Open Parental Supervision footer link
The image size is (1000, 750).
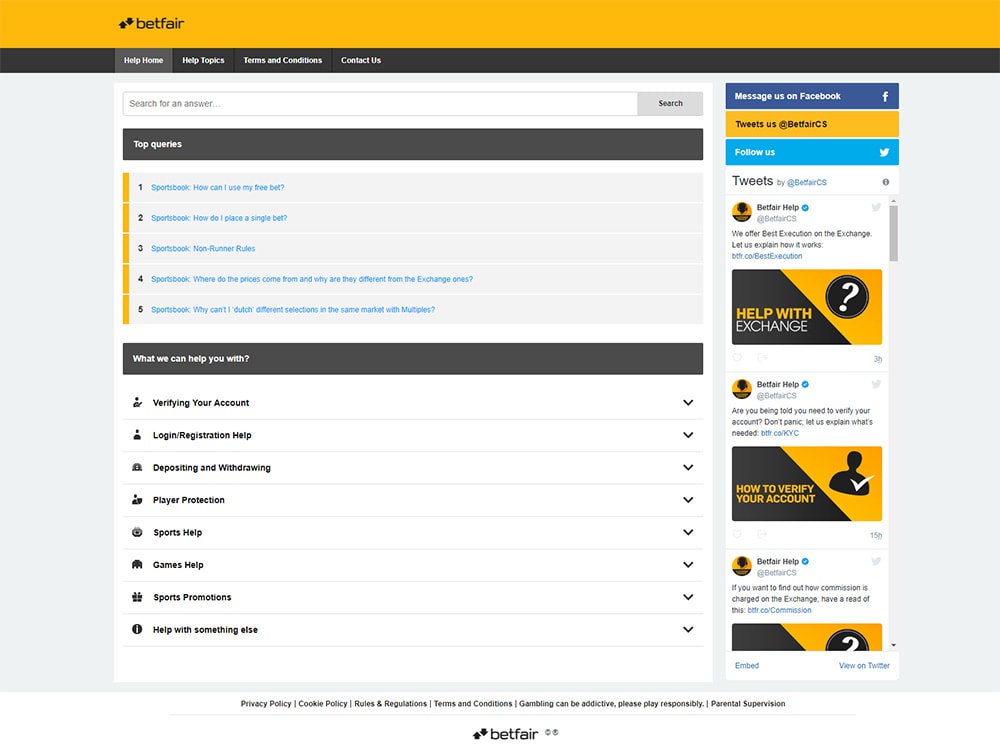[748, 704]
